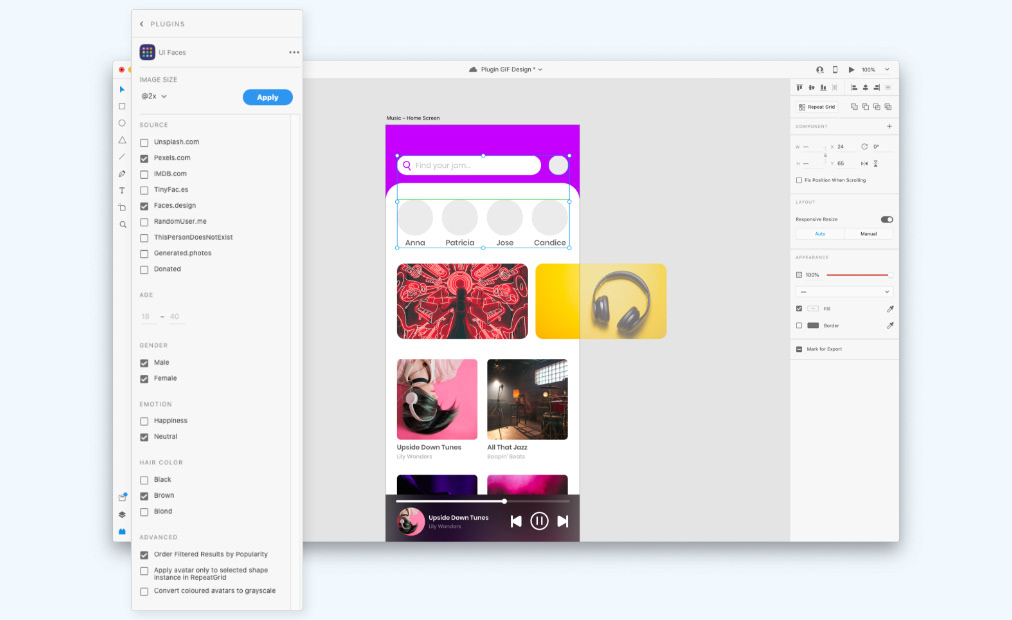
Task: Click the X position value field
Action: [x=847, y=147]
